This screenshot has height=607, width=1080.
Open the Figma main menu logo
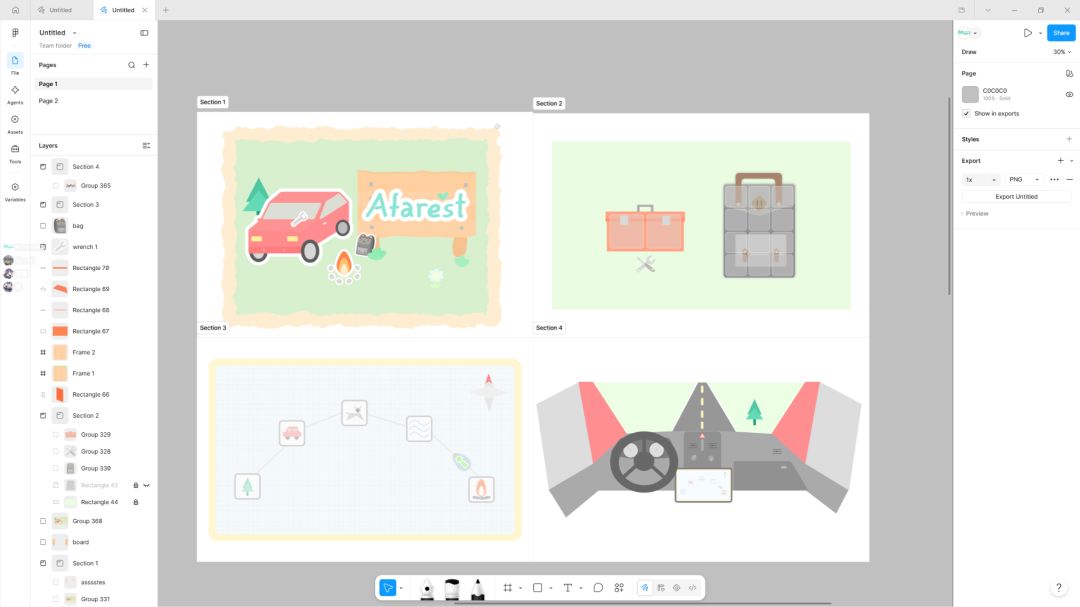pyautogui.click(x=15, y=32)
